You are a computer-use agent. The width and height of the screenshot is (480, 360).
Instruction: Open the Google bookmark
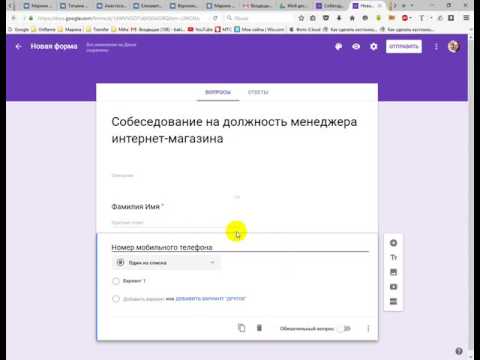pyautogui.click(x=19, y=29)
